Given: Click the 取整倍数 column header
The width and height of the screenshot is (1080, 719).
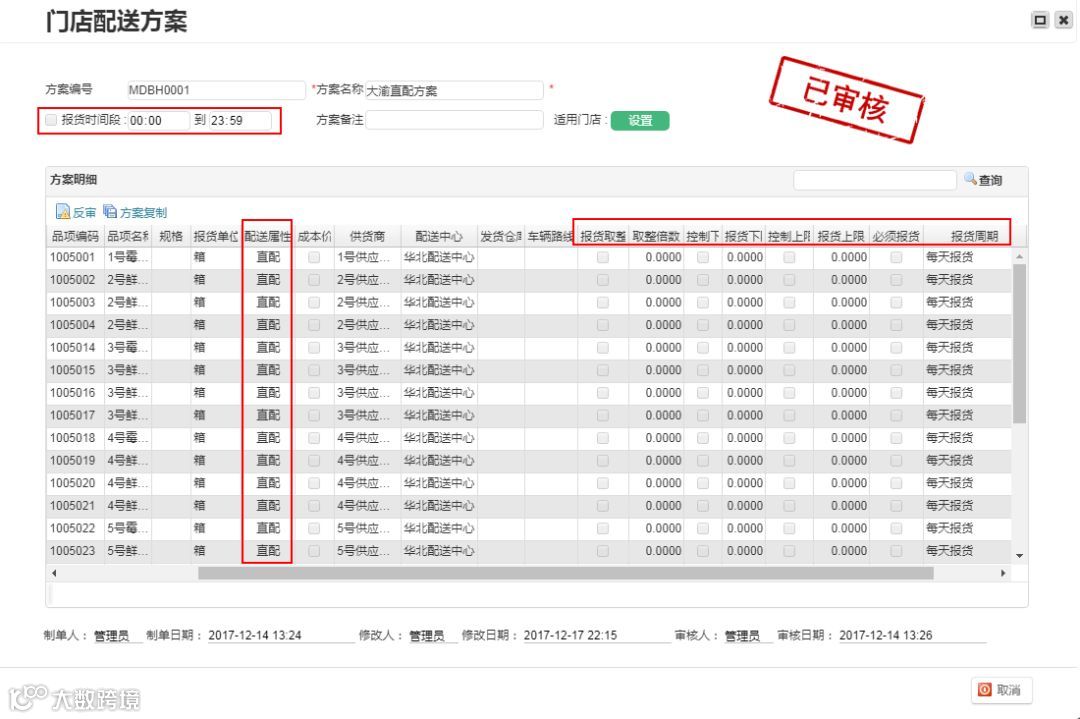Looking at the screenshot, I should [656, 236].
